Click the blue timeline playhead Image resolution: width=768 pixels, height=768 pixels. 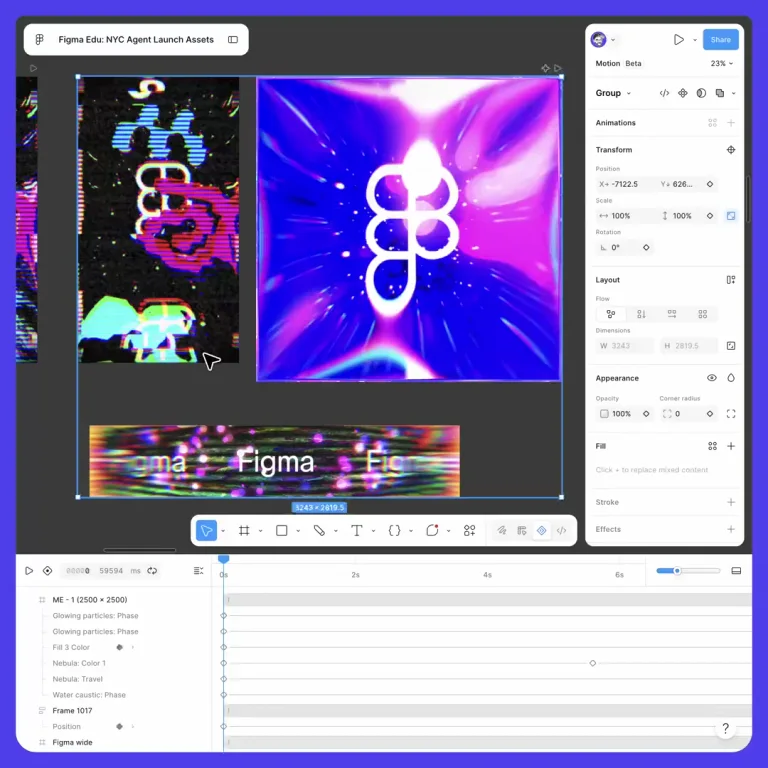[x=223, y=559]
